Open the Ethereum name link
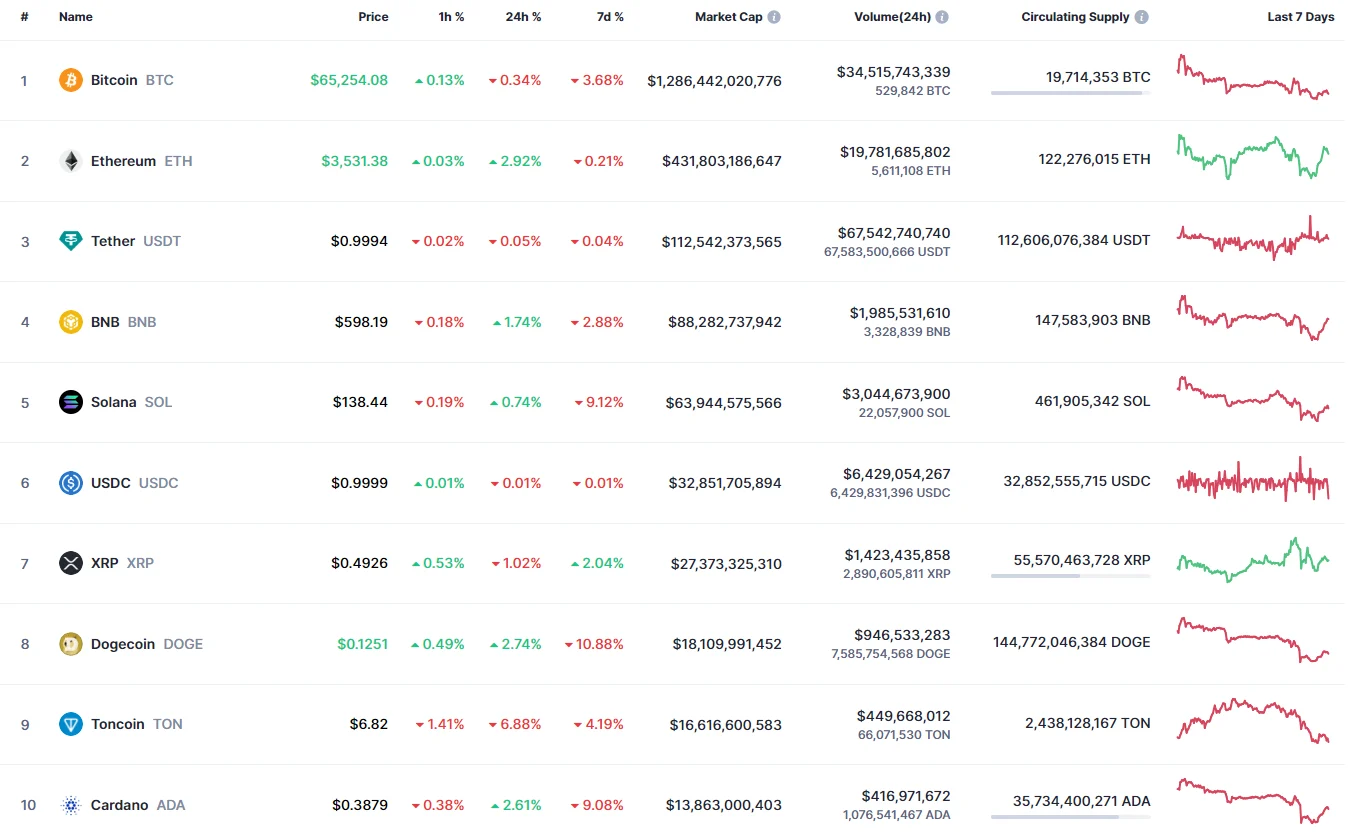 [x=123, y=161]
